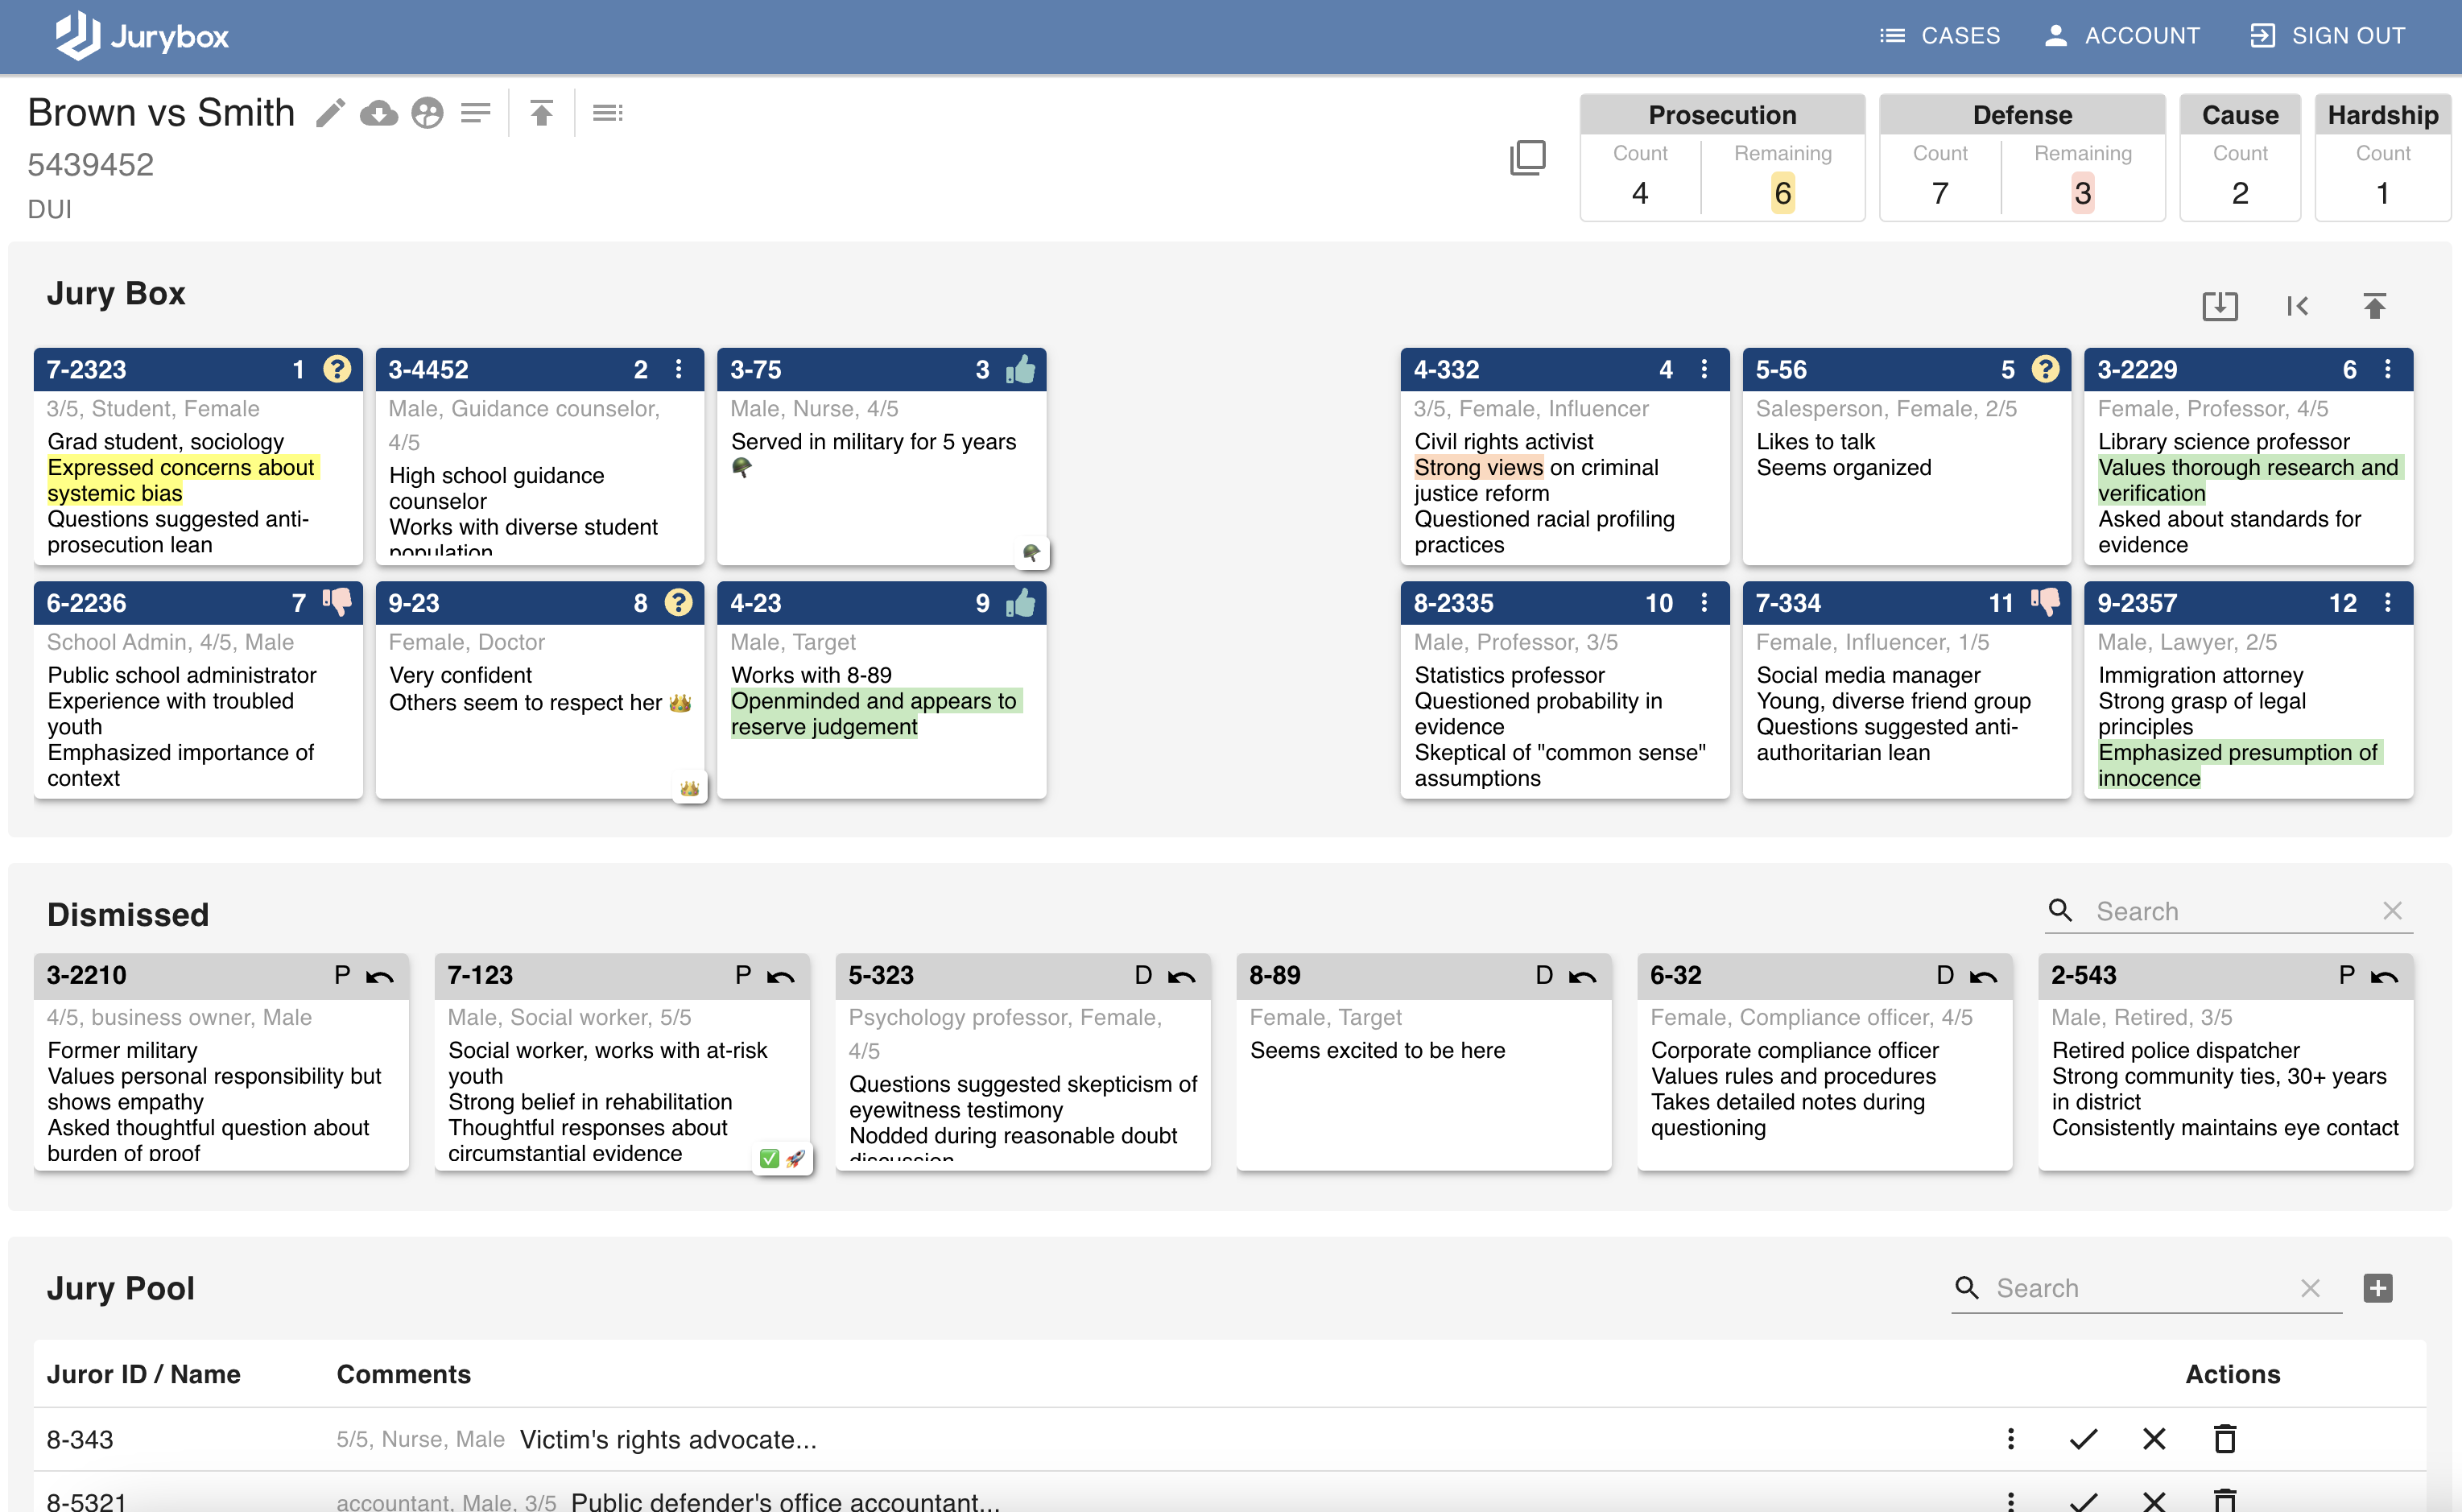Click the crown emoji badge on juror 9-23
The image size is (2462, 1512).
[x=689, y=788]
